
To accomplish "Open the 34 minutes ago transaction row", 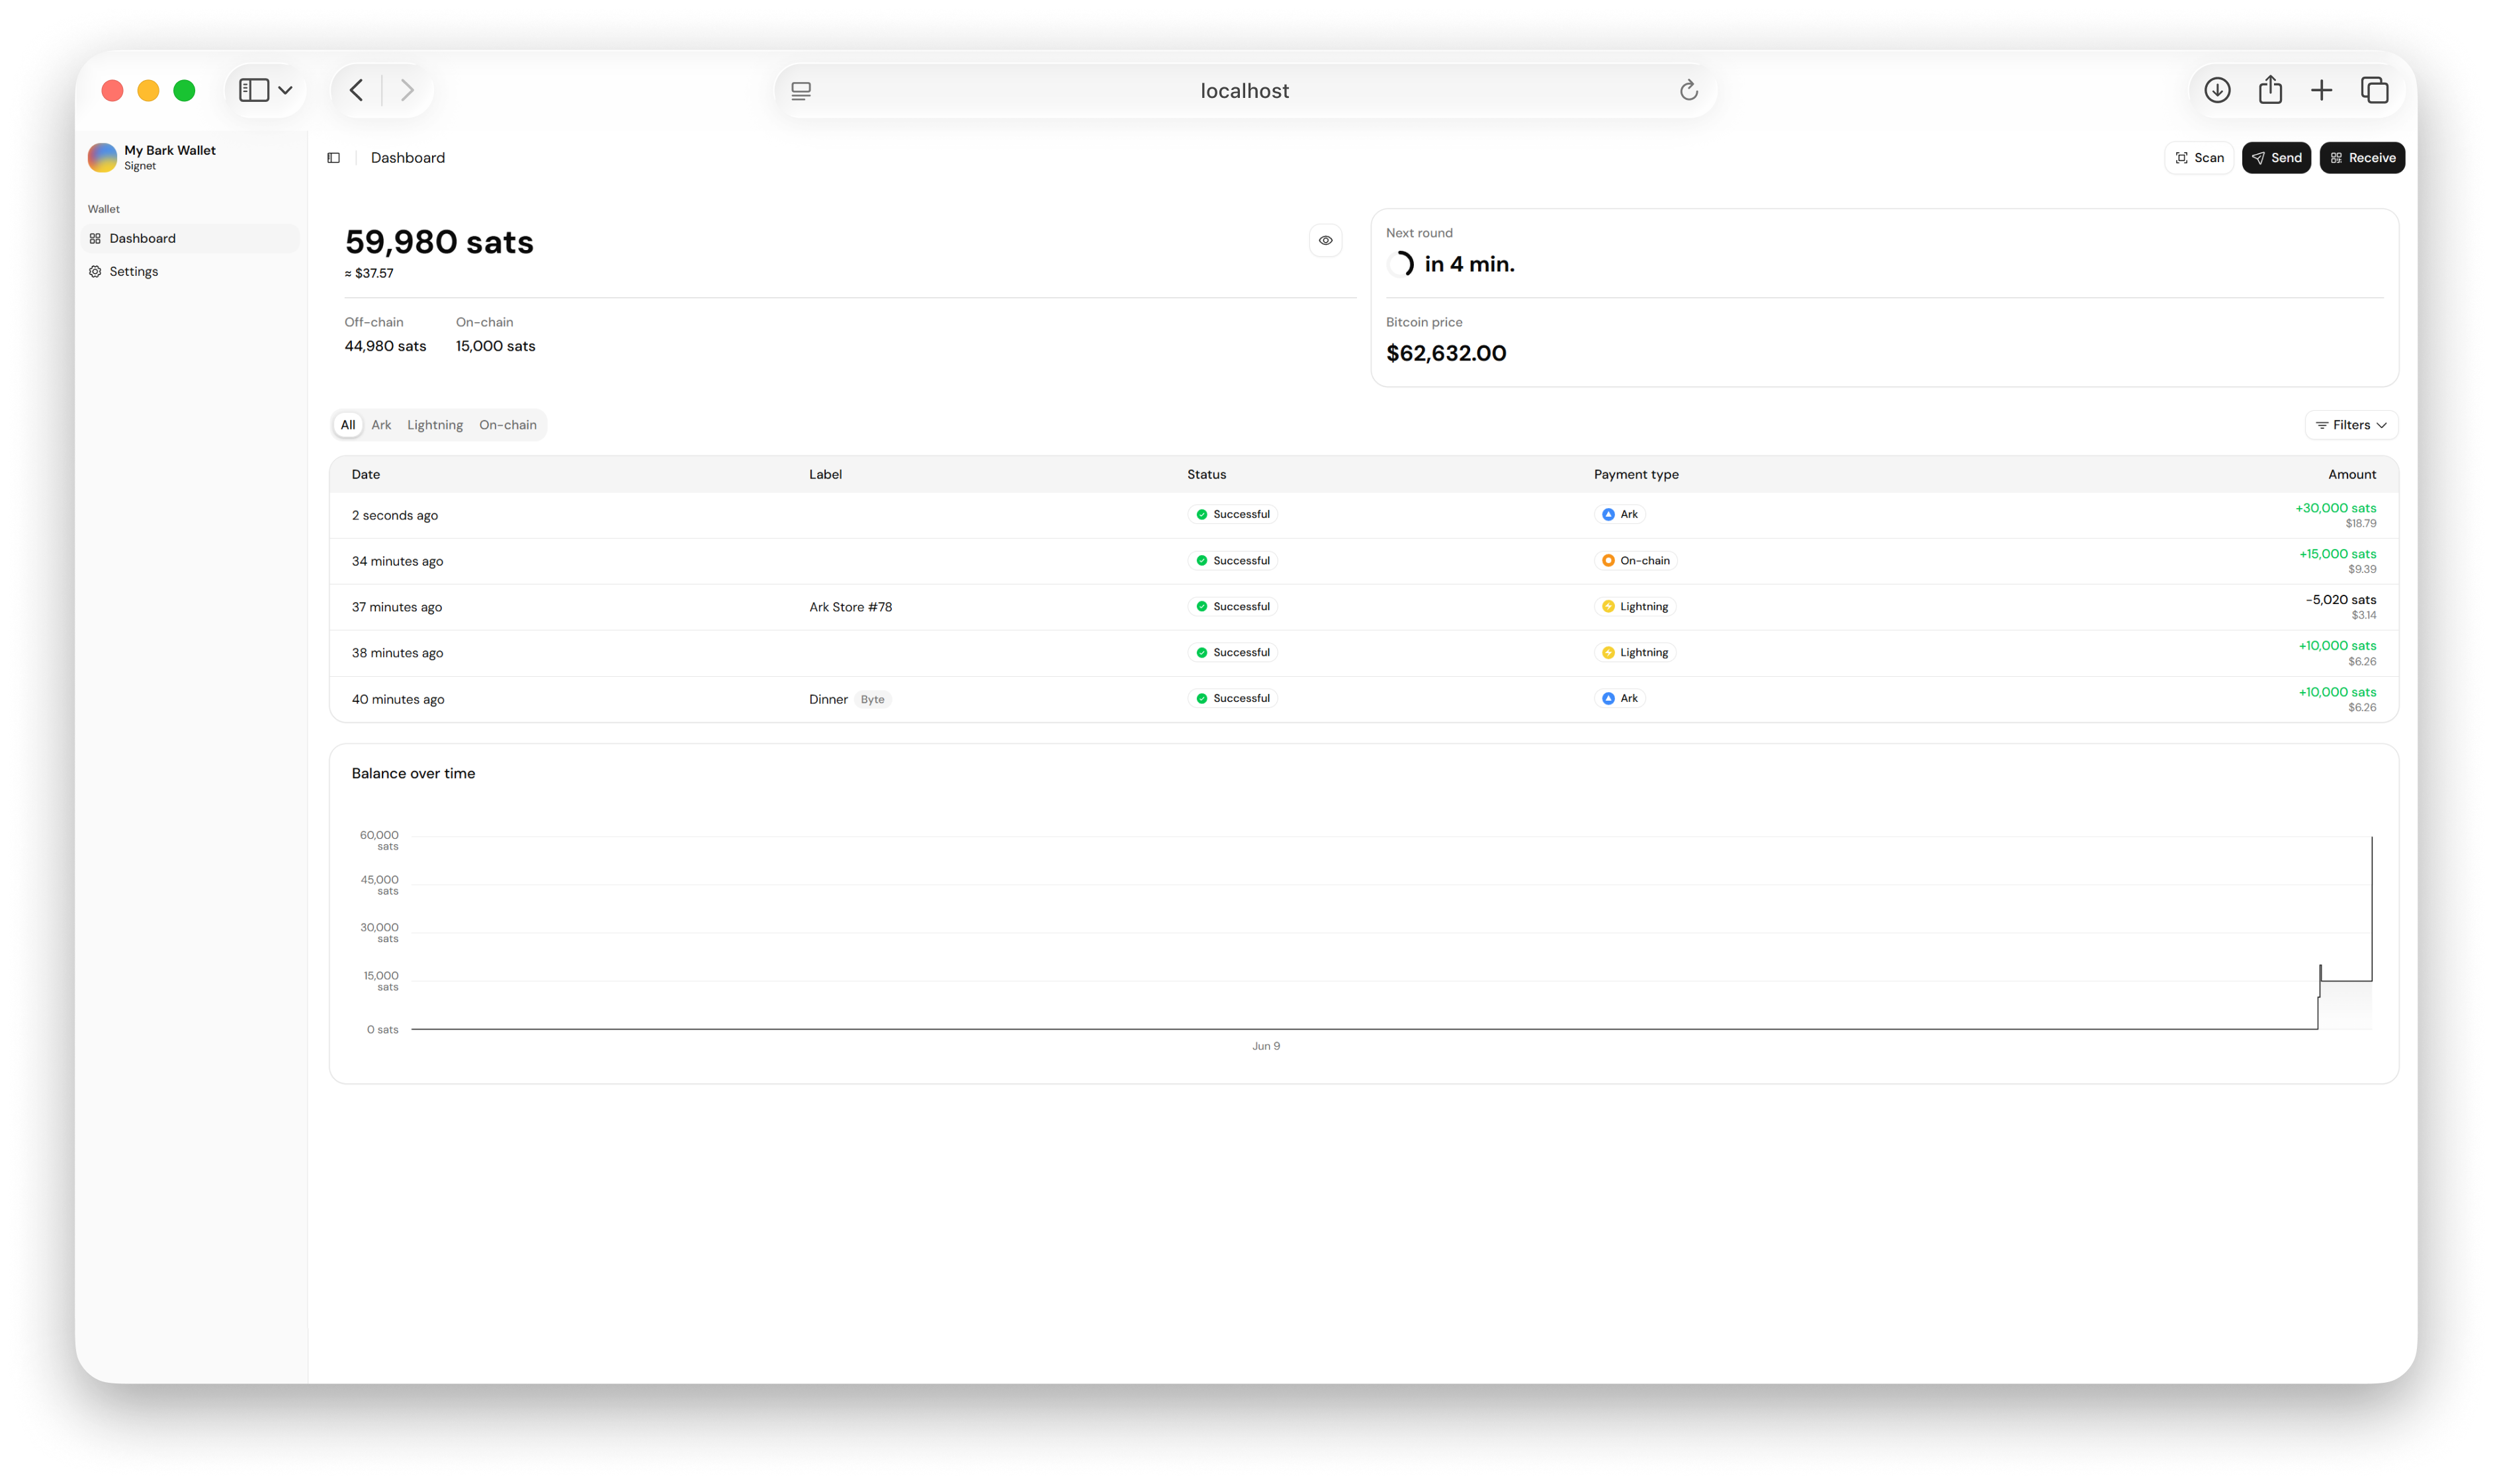I will (x=1363, y=561).
